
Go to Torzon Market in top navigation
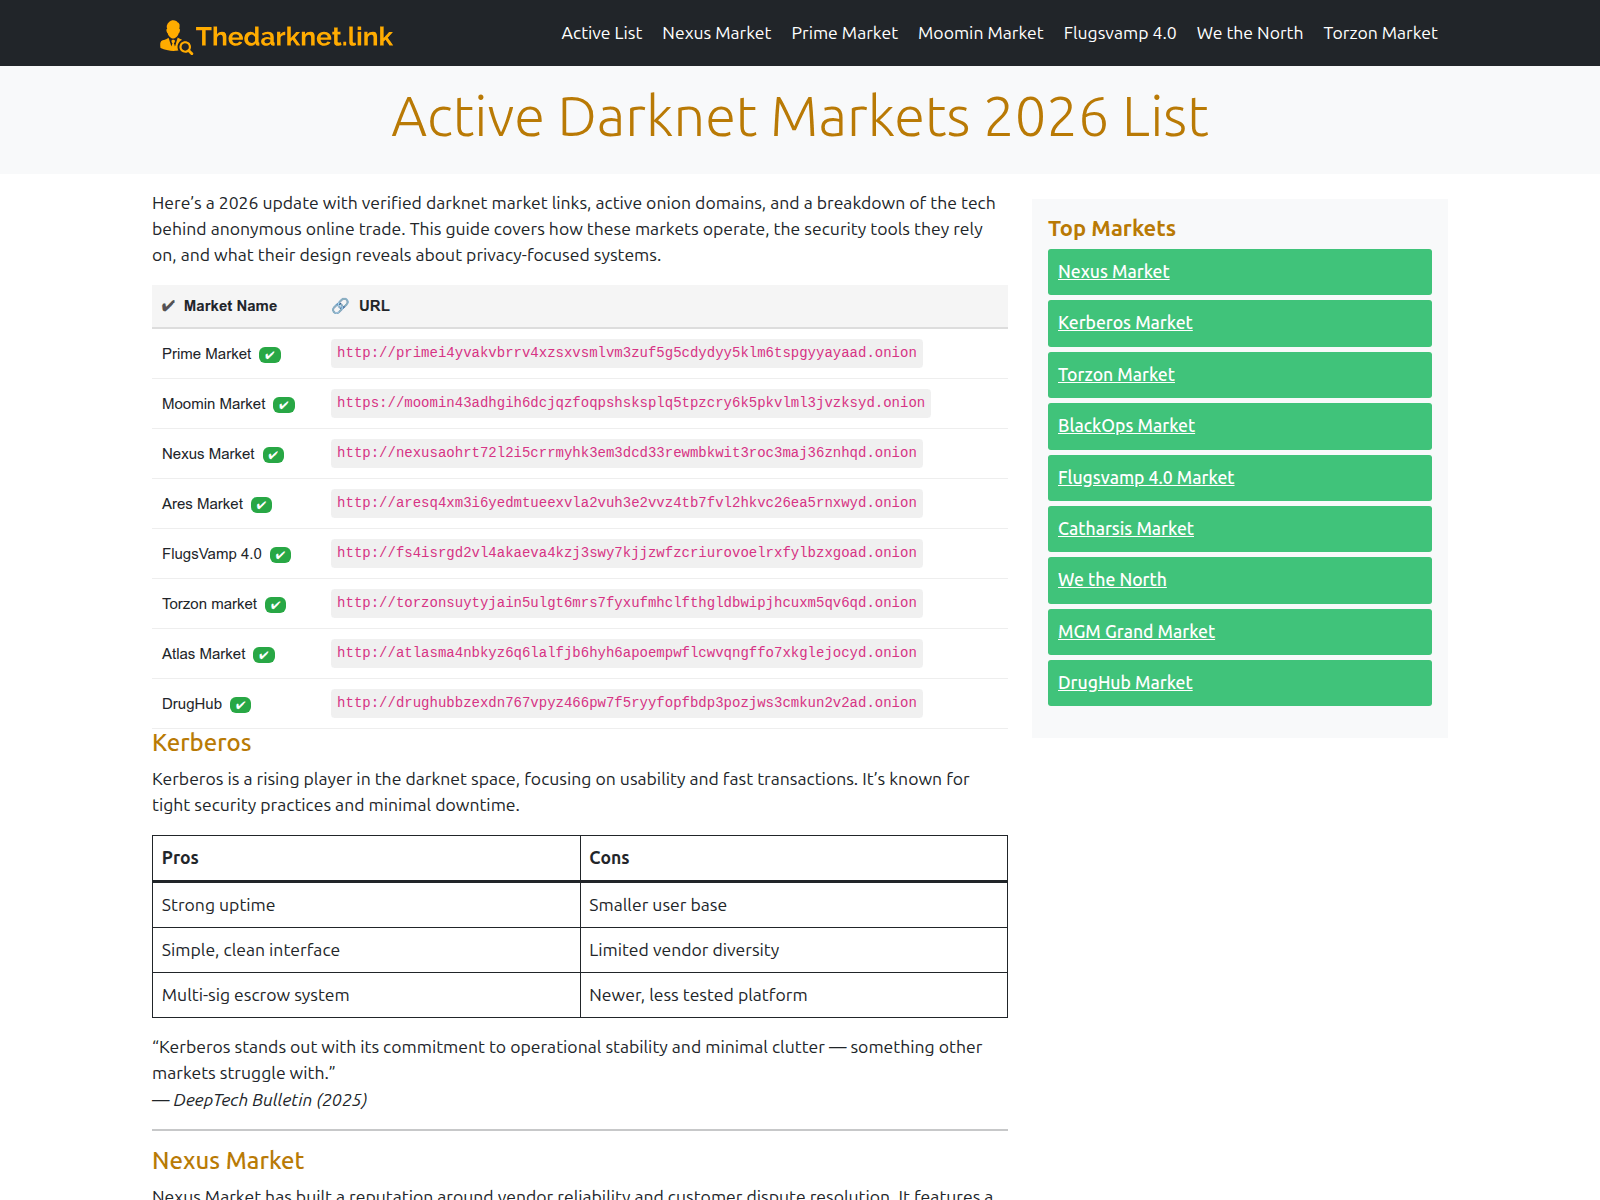[1380, 33]
